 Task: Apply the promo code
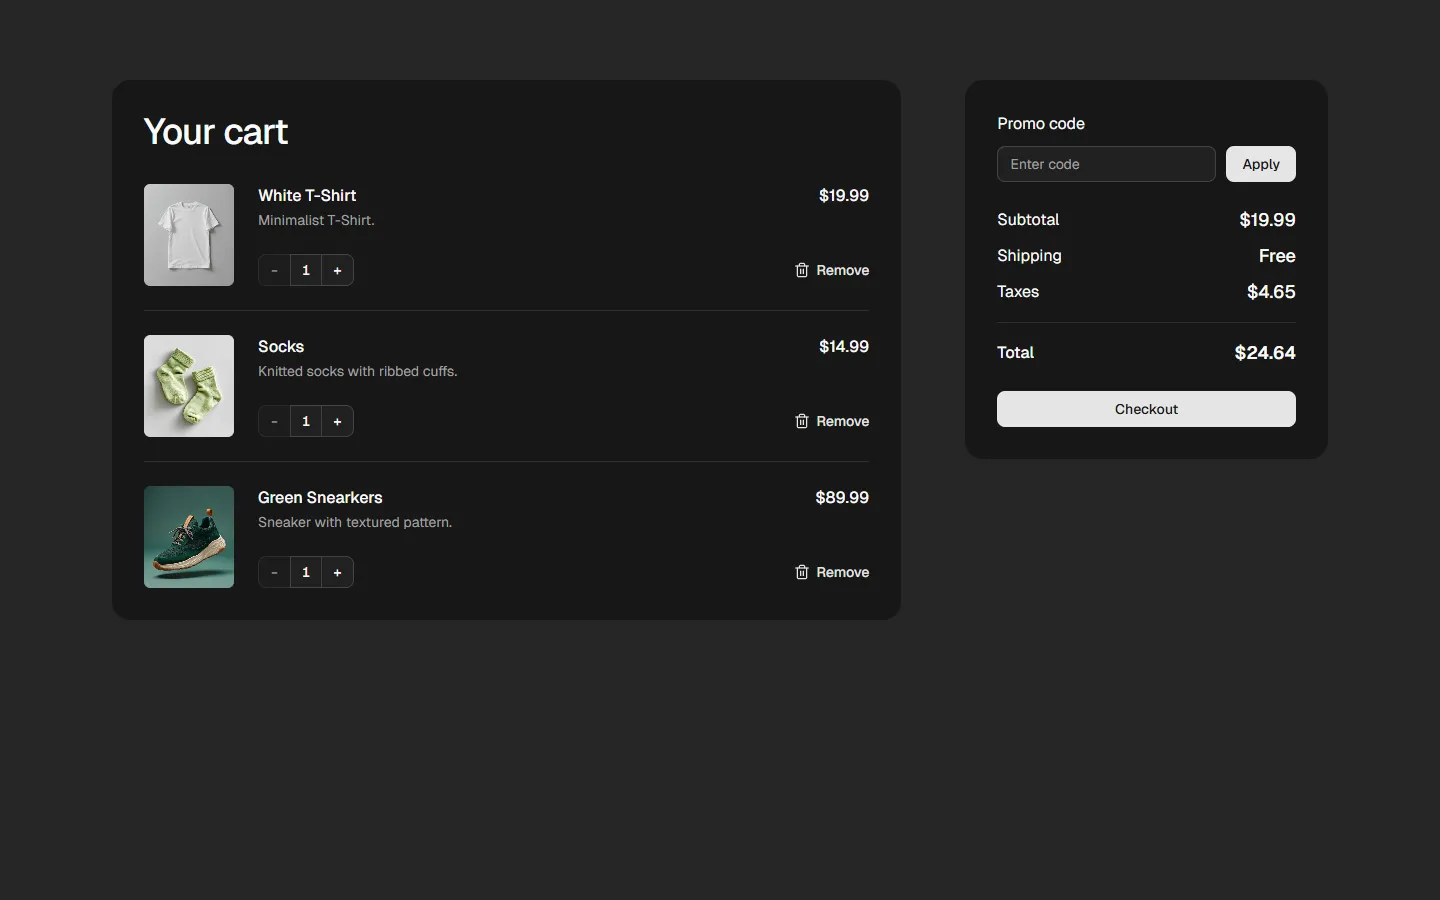click(x=1260, y=164)
